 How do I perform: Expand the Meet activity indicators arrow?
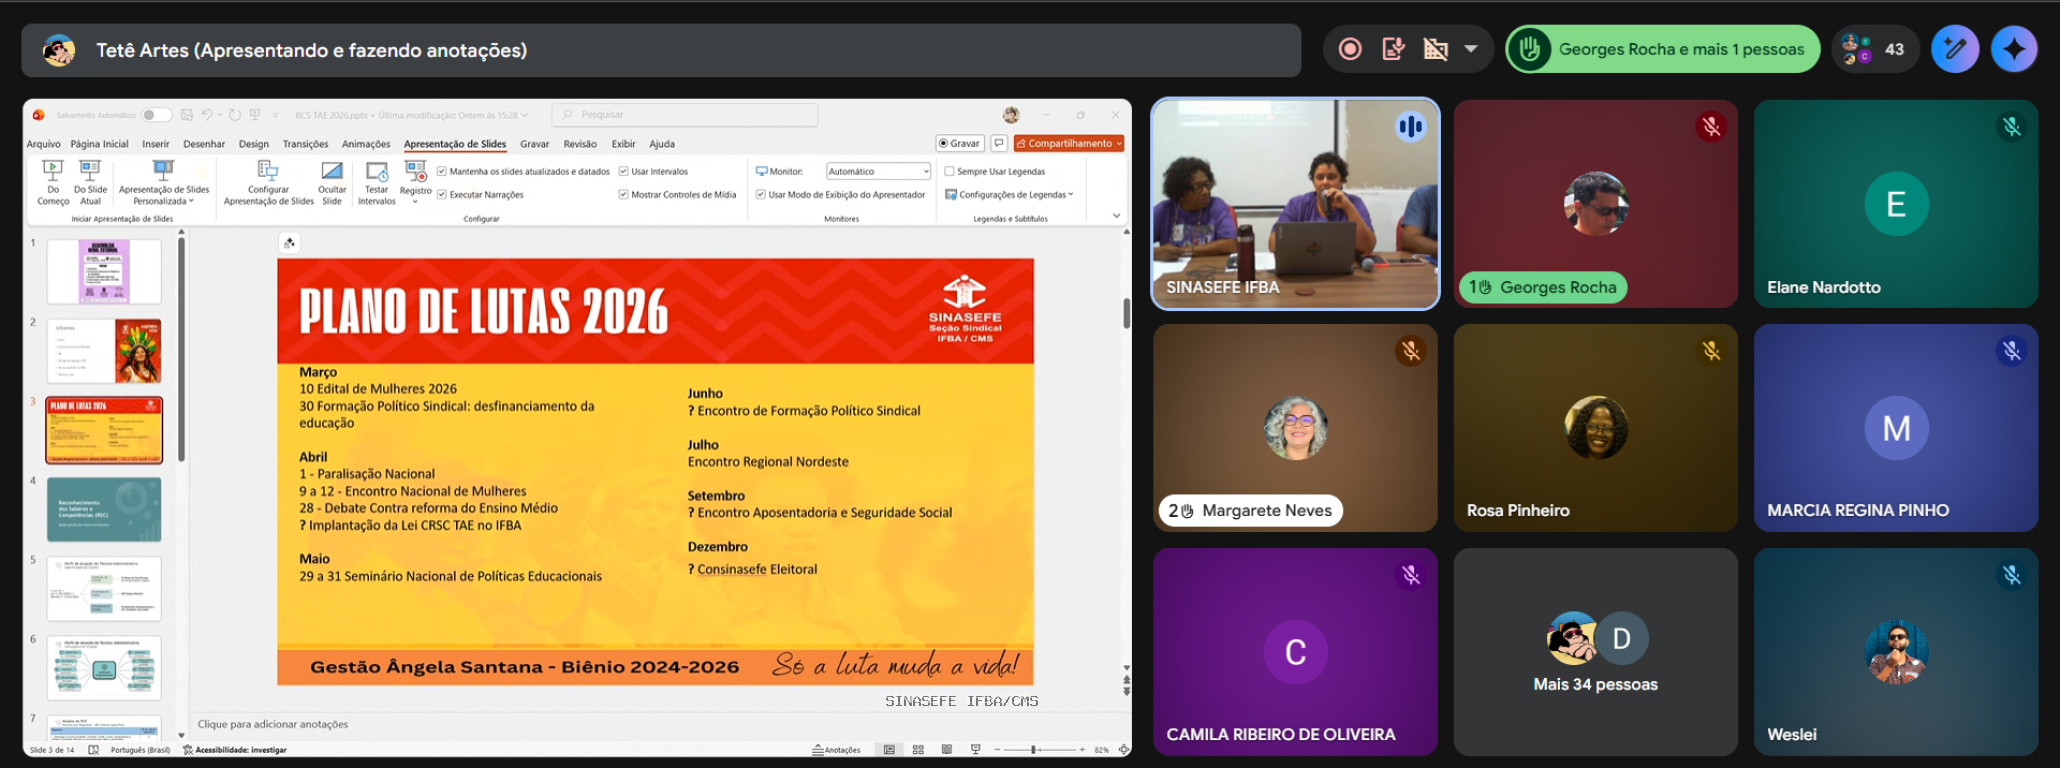[x=1471, y=49]
